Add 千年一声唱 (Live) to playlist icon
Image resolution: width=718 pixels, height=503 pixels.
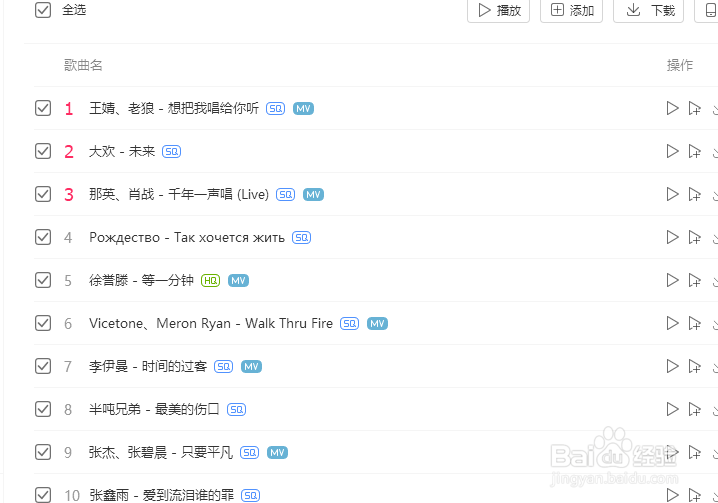[695, 194]
